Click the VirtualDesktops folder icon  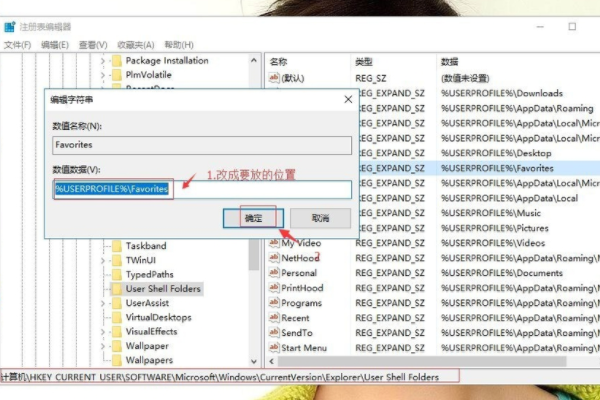pos(117,317)
